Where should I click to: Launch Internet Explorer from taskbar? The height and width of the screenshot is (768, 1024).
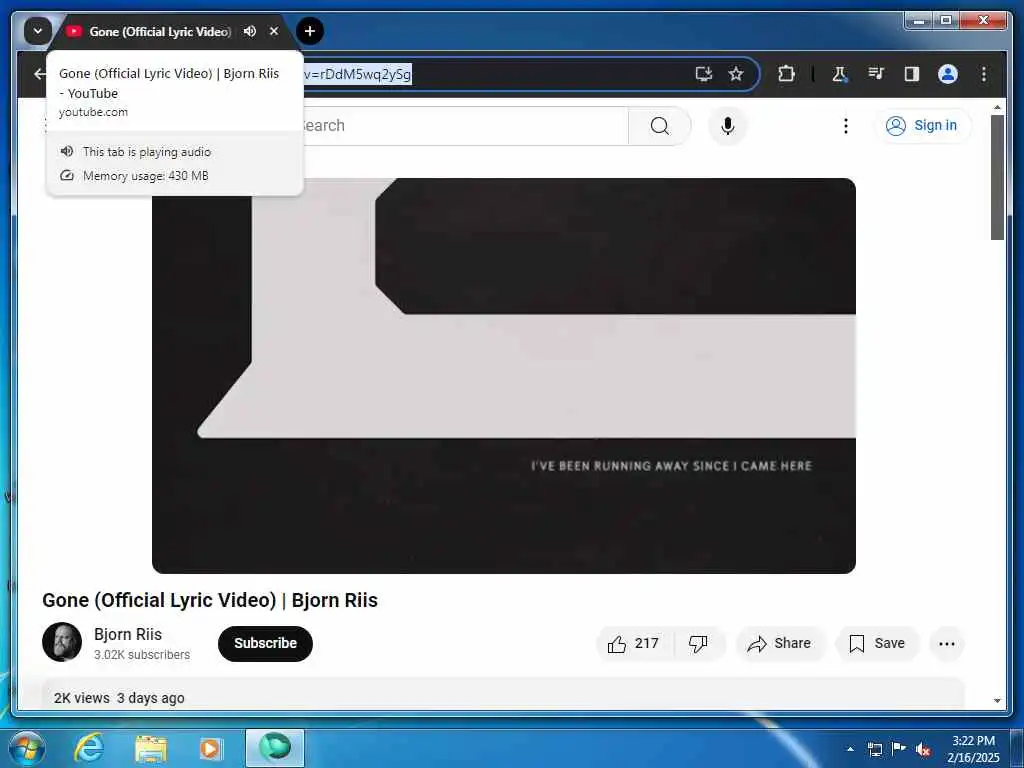[89, 748]
